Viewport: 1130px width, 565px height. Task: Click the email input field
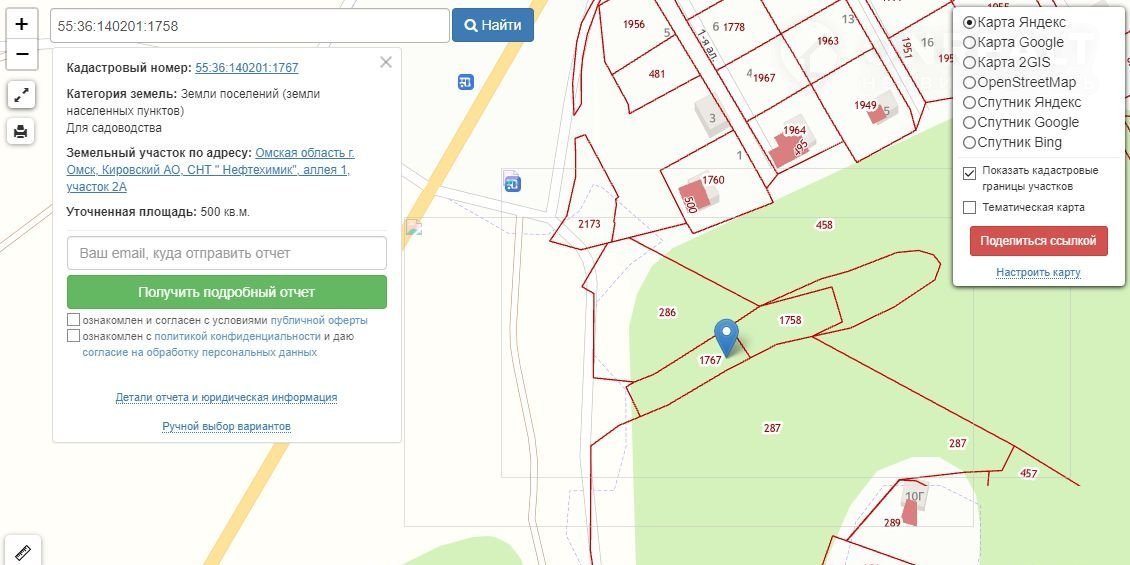point(226,253)
